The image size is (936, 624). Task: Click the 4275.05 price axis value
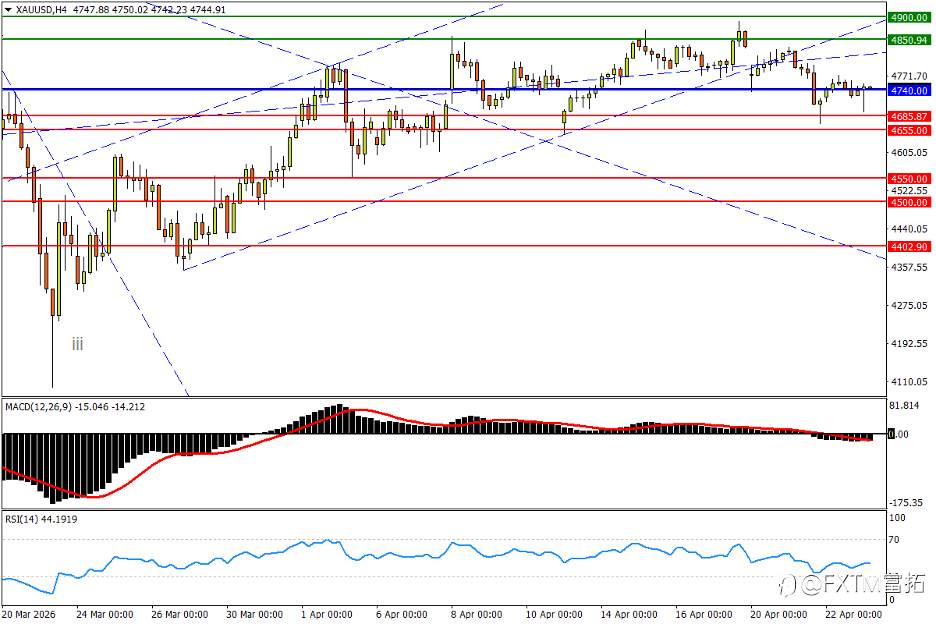coord(909,305)
